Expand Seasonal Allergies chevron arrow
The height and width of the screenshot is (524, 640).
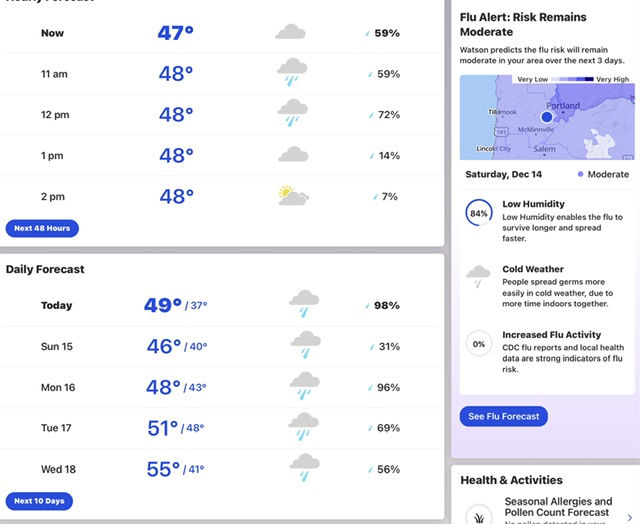coord(629,518)
